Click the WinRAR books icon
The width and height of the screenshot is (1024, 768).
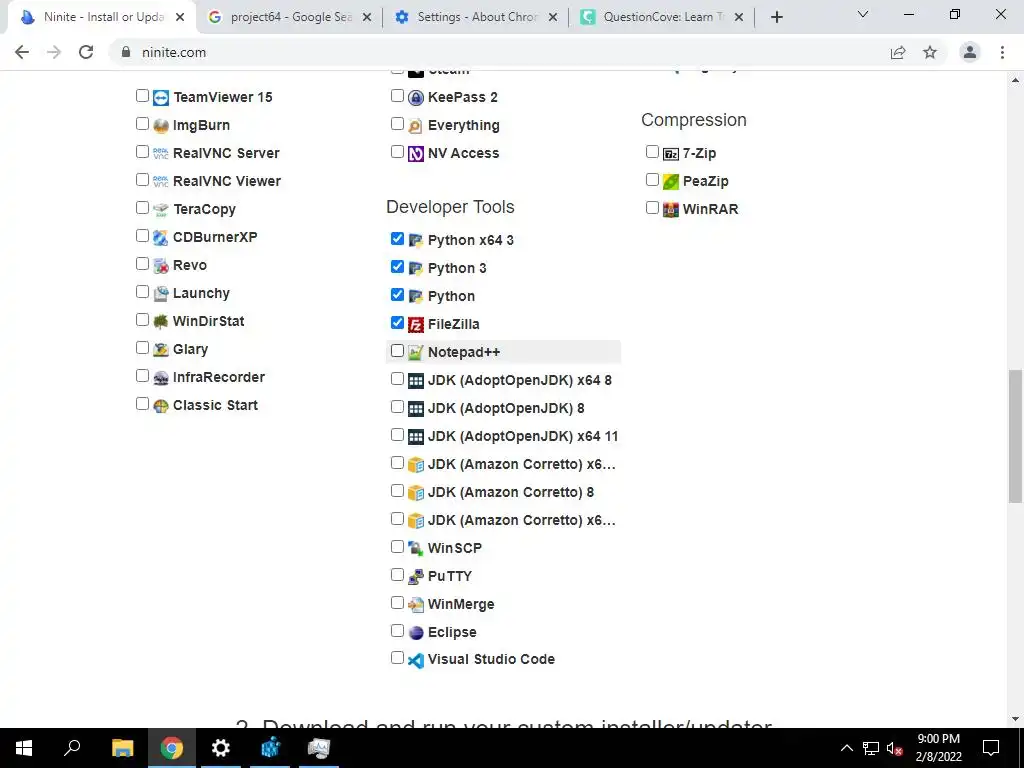click(671, 210)
